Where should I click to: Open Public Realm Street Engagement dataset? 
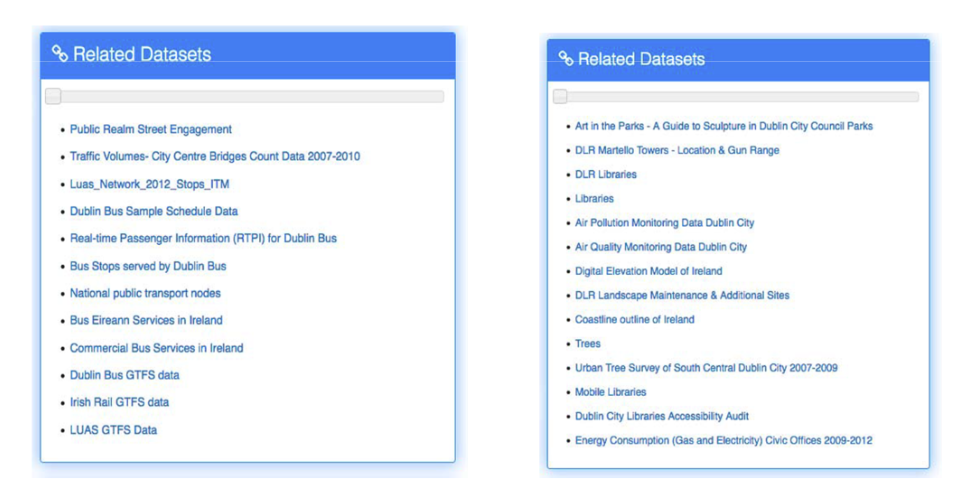[150, 129]
